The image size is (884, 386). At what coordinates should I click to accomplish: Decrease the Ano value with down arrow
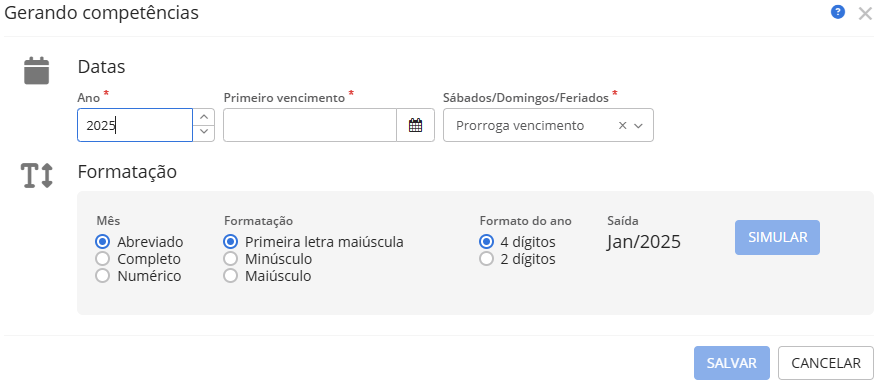click(204, 132)
